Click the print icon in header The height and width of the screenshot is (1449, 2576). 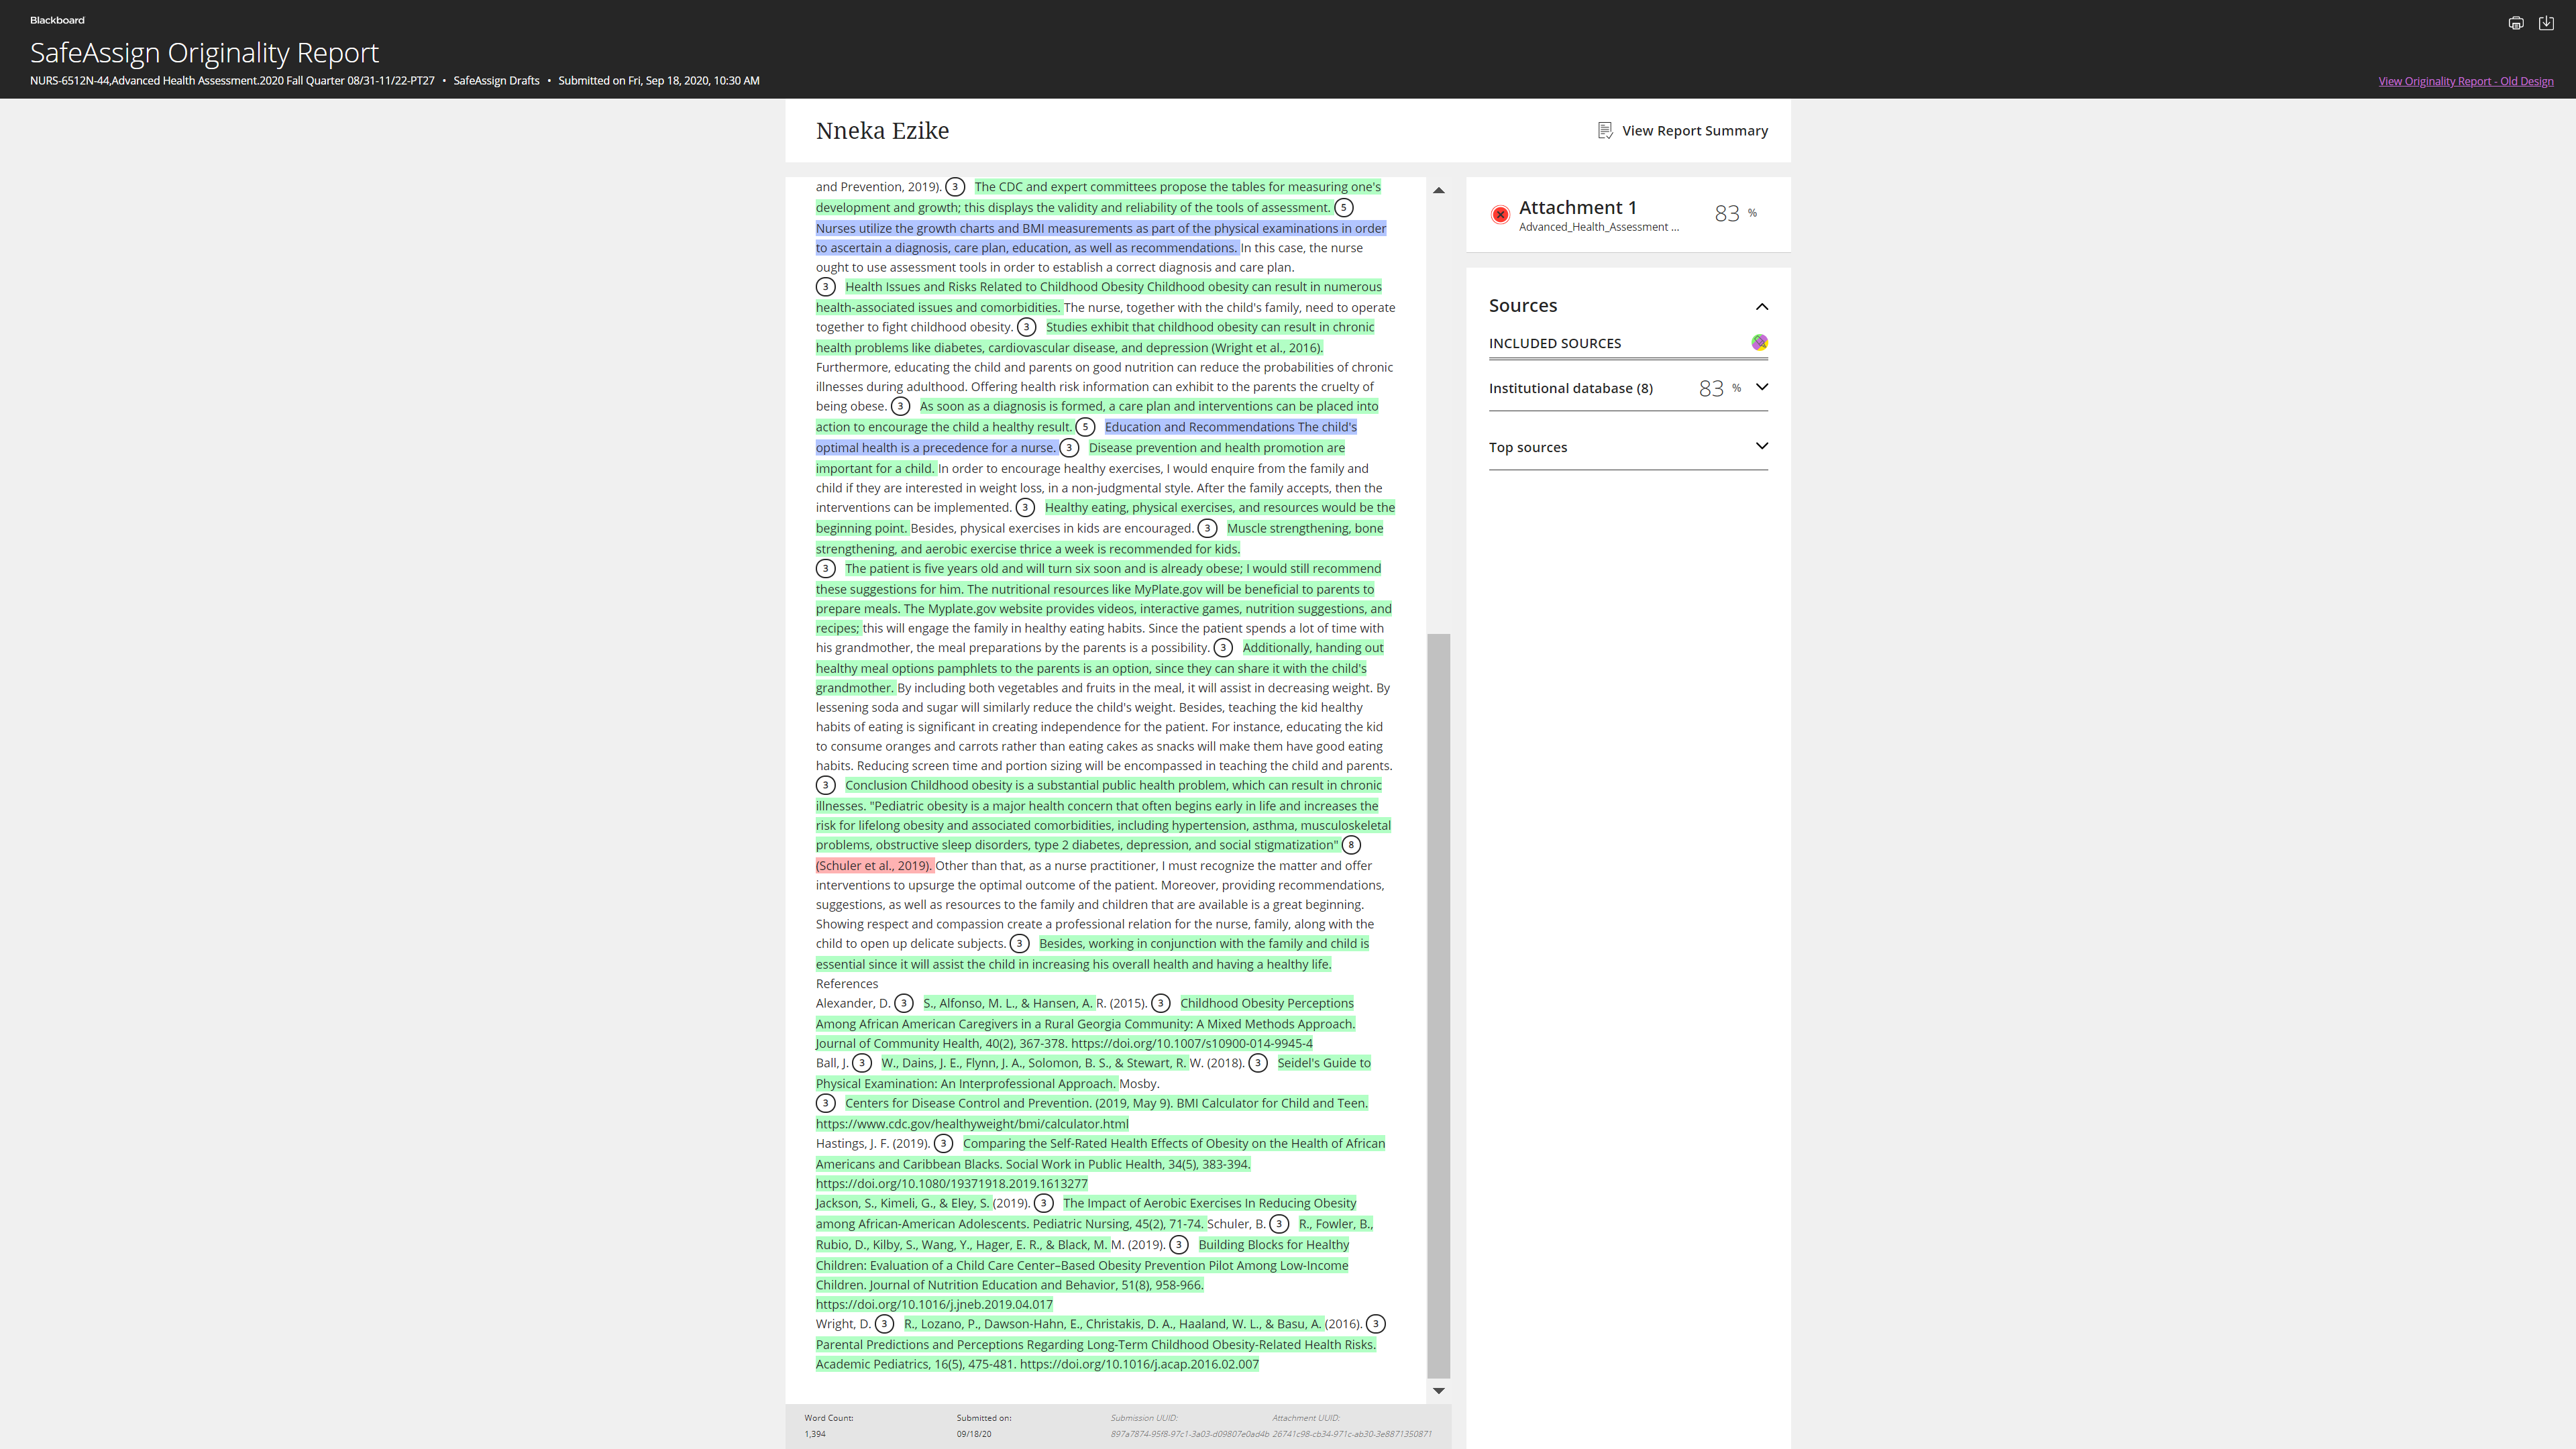tap(2516, 23)
